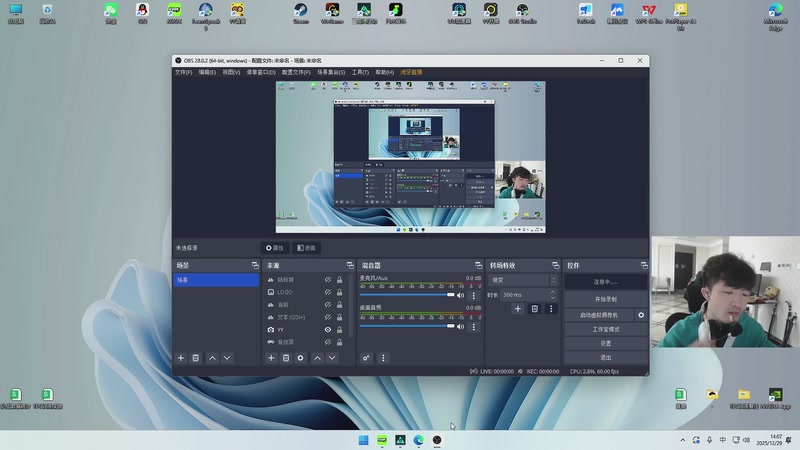Toggle lock on the LOGO source

(x=339, y=292)
